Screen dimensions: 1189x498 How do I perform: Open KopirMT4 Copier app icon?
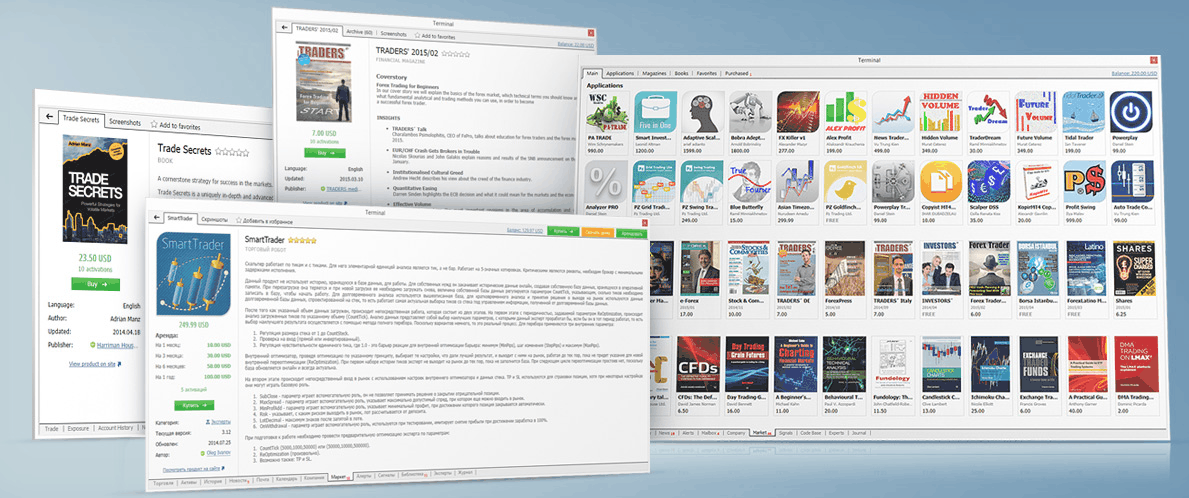(1036, 180)
